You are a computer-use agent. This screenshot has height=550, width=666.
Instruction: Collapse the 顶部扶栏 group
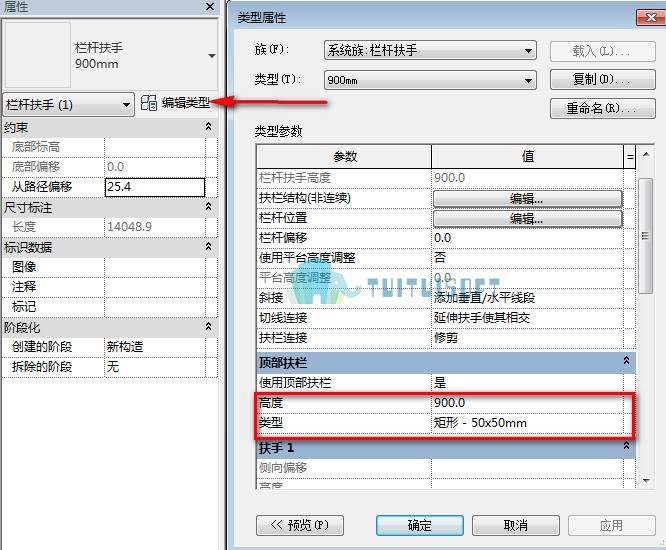tap(626, 361)
